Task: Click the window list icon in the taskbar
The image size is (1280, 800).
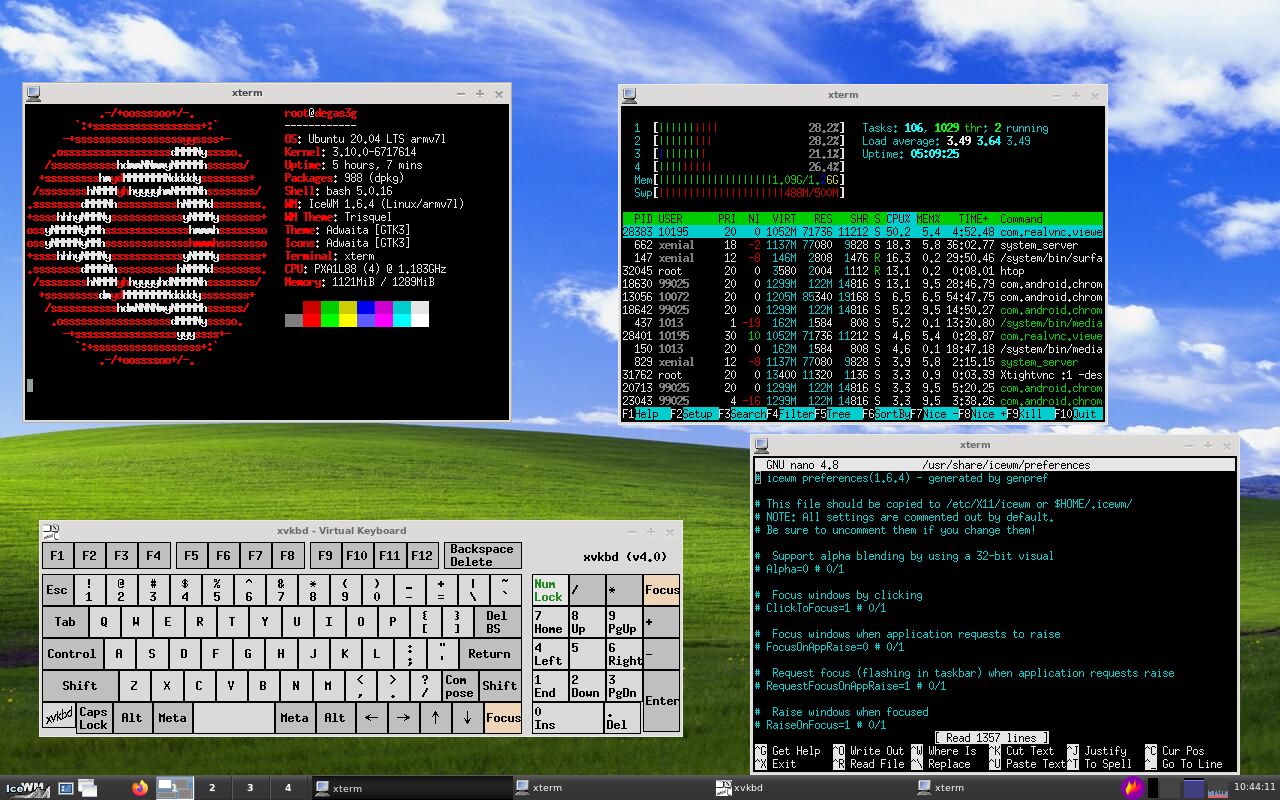Action: coord(86,788)
